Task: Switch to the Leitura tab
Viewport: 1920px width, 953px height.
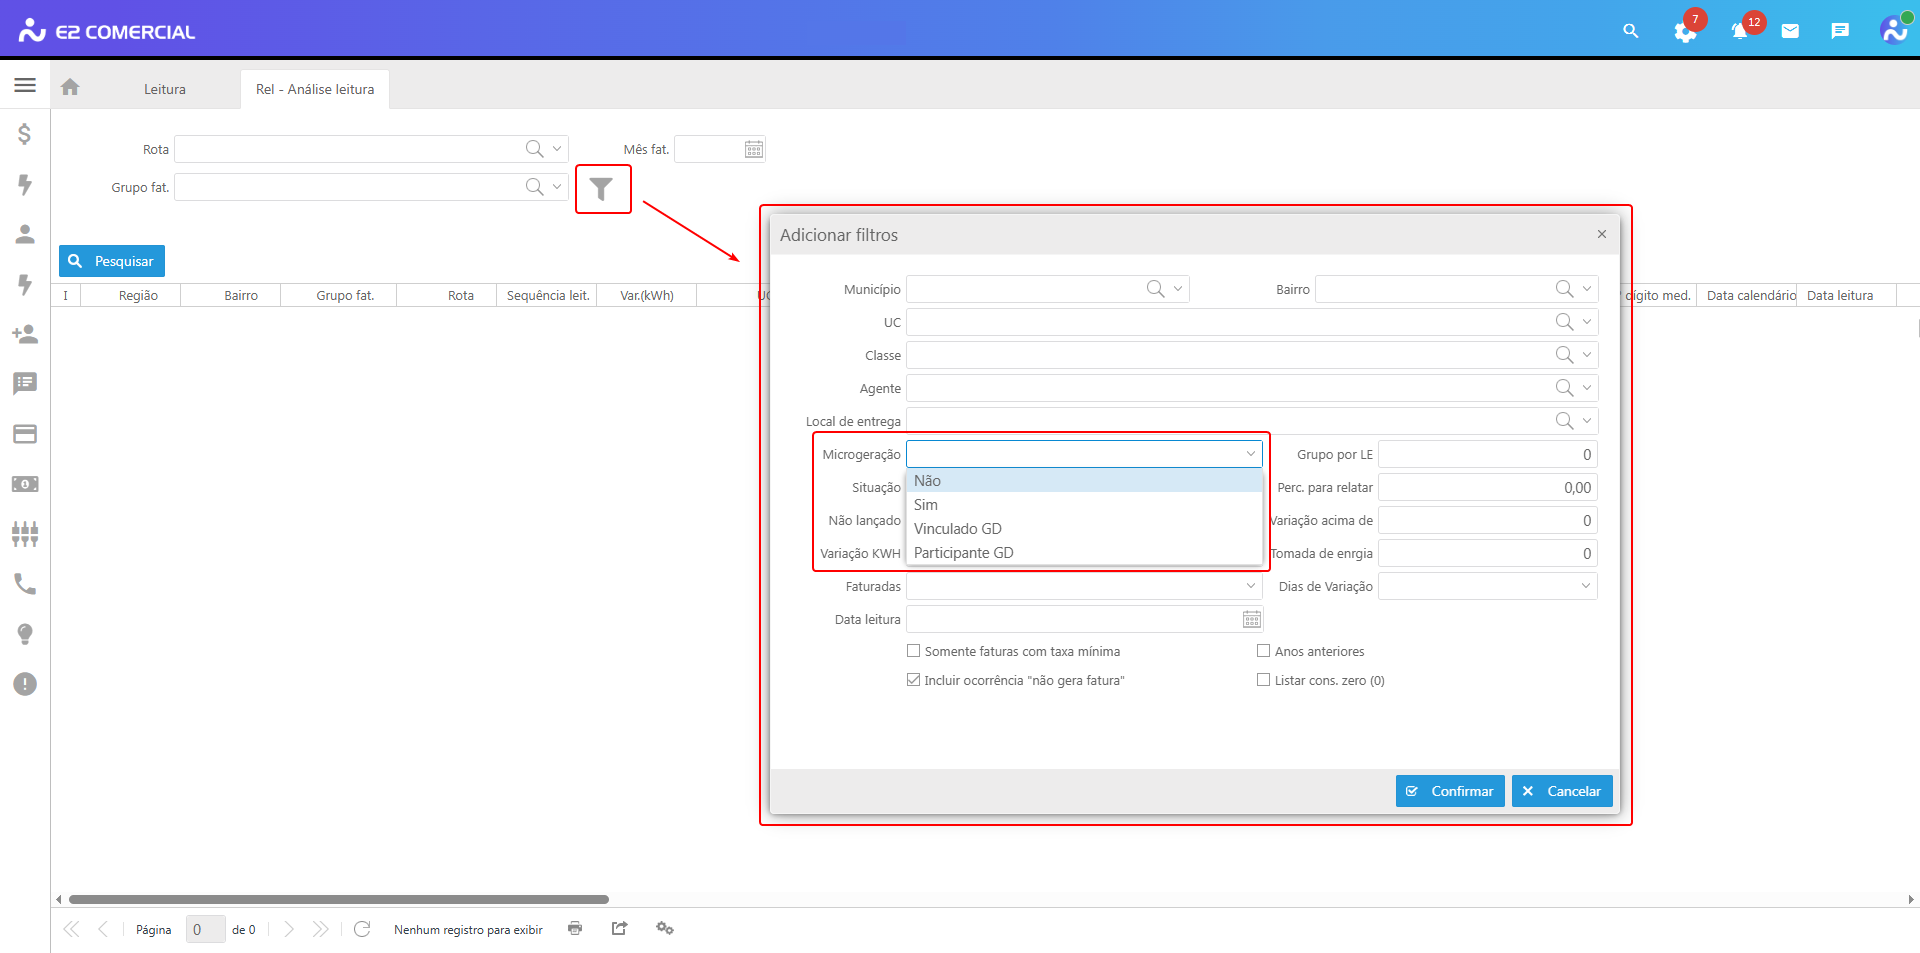Action: [x=165, y=89]
